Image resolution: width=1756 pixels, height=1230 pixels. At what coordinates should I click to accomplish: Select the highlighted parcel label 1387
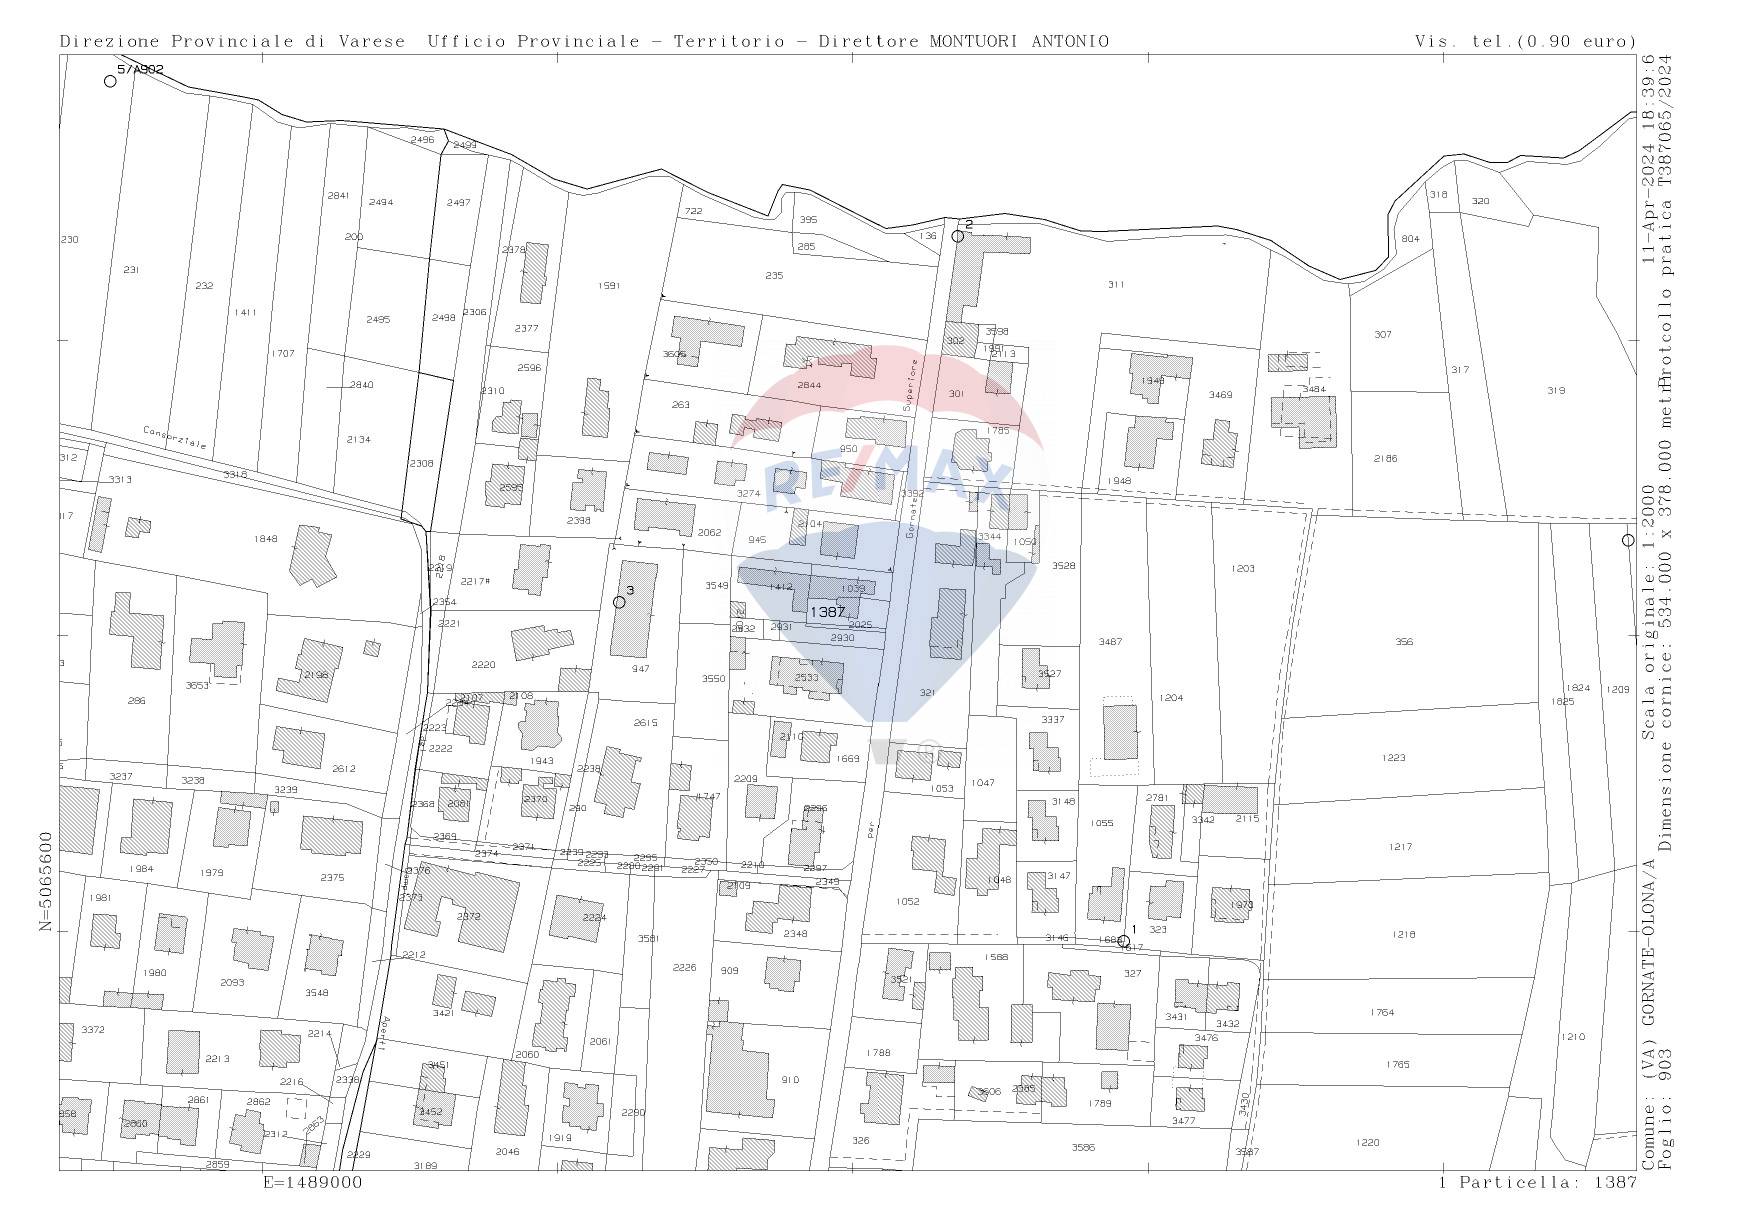(827, 611)
